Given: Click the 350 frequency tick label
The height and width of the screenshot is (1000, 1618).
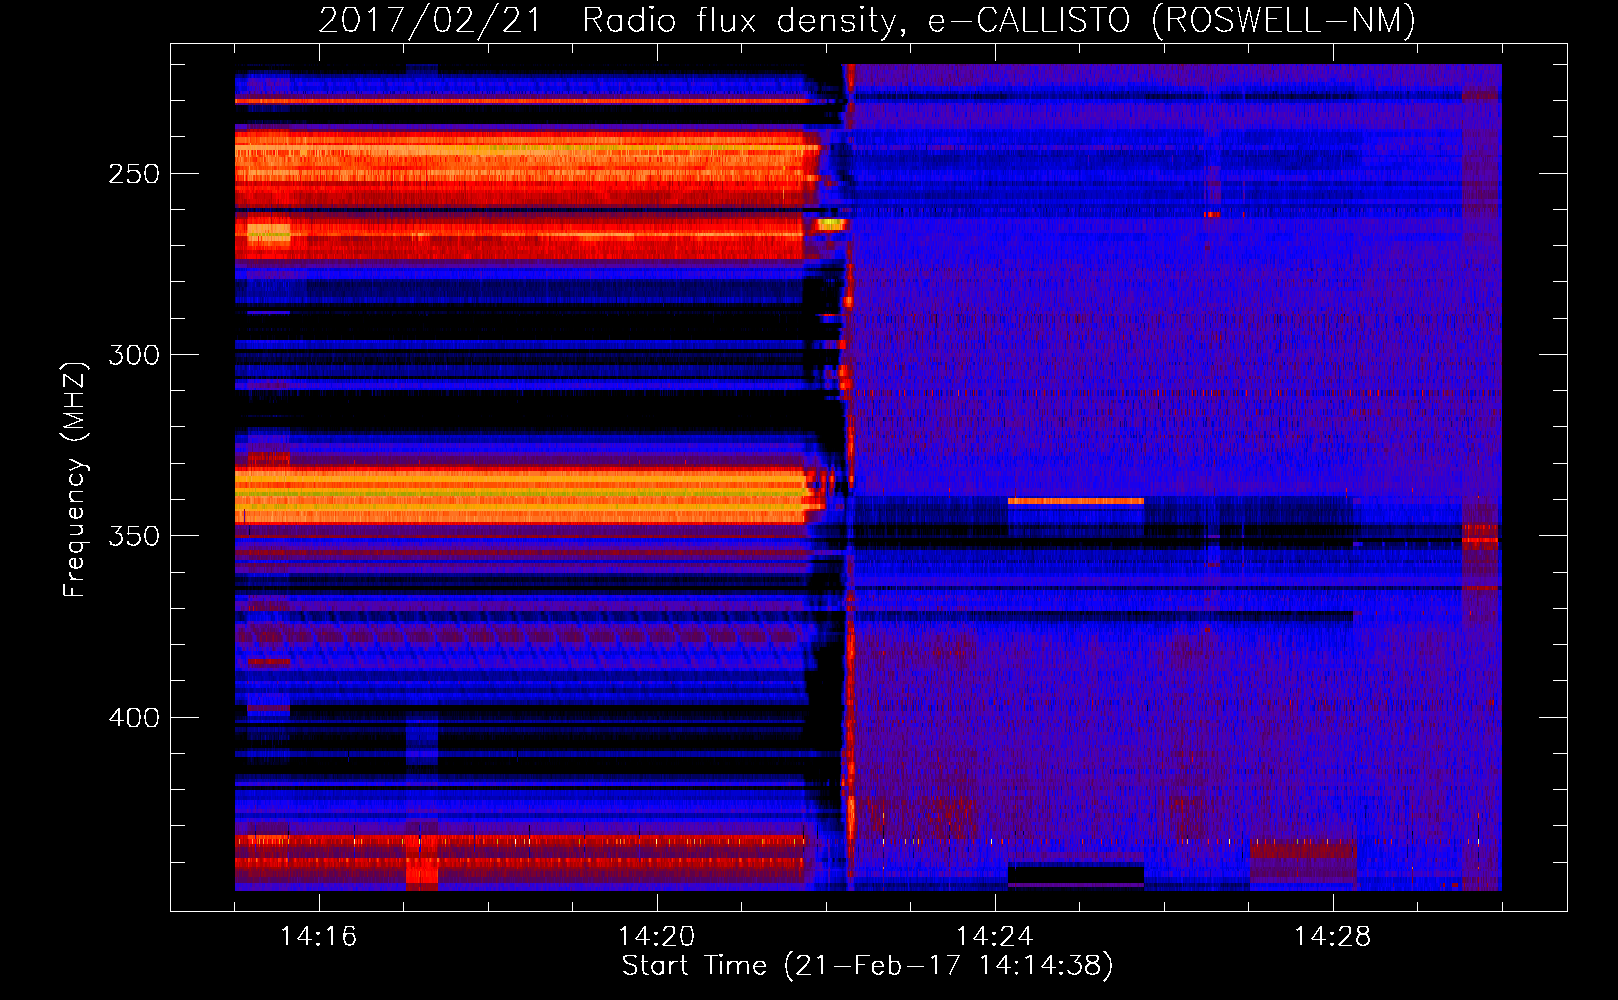Looking at the screenshot, I should click(x=134, y=536).
